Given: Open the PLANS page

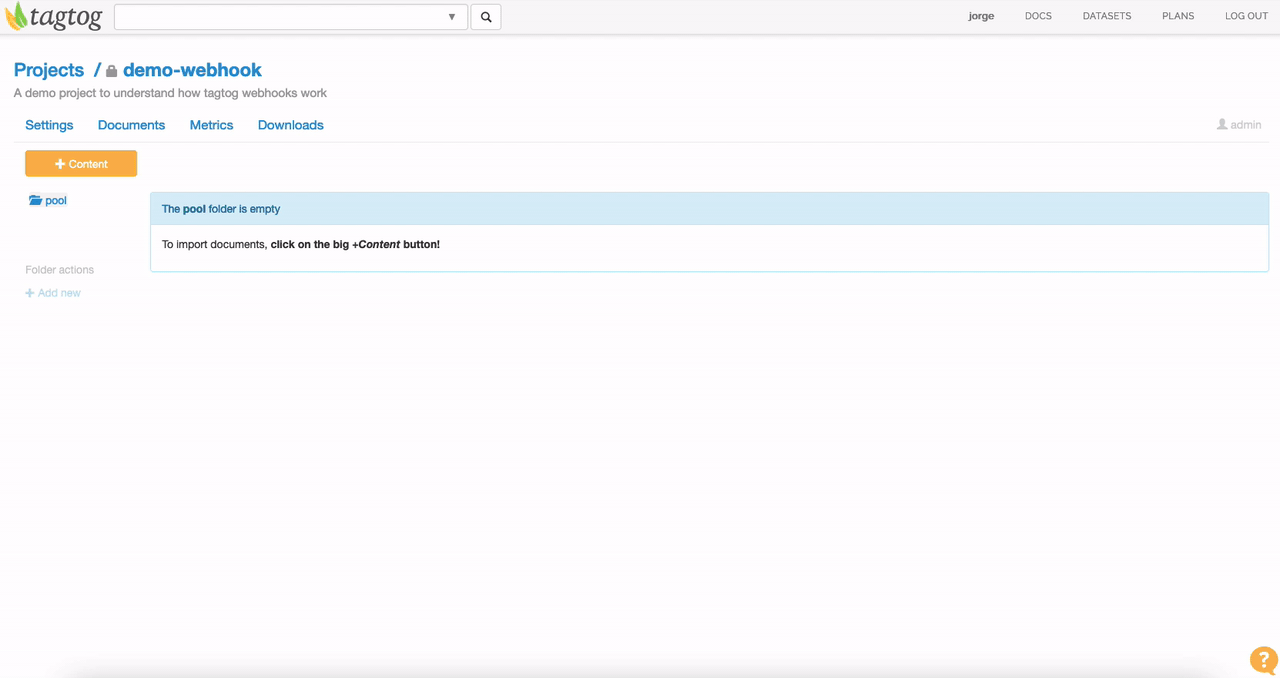Looking at the screenshot, I should click(x=1178, y=16).
